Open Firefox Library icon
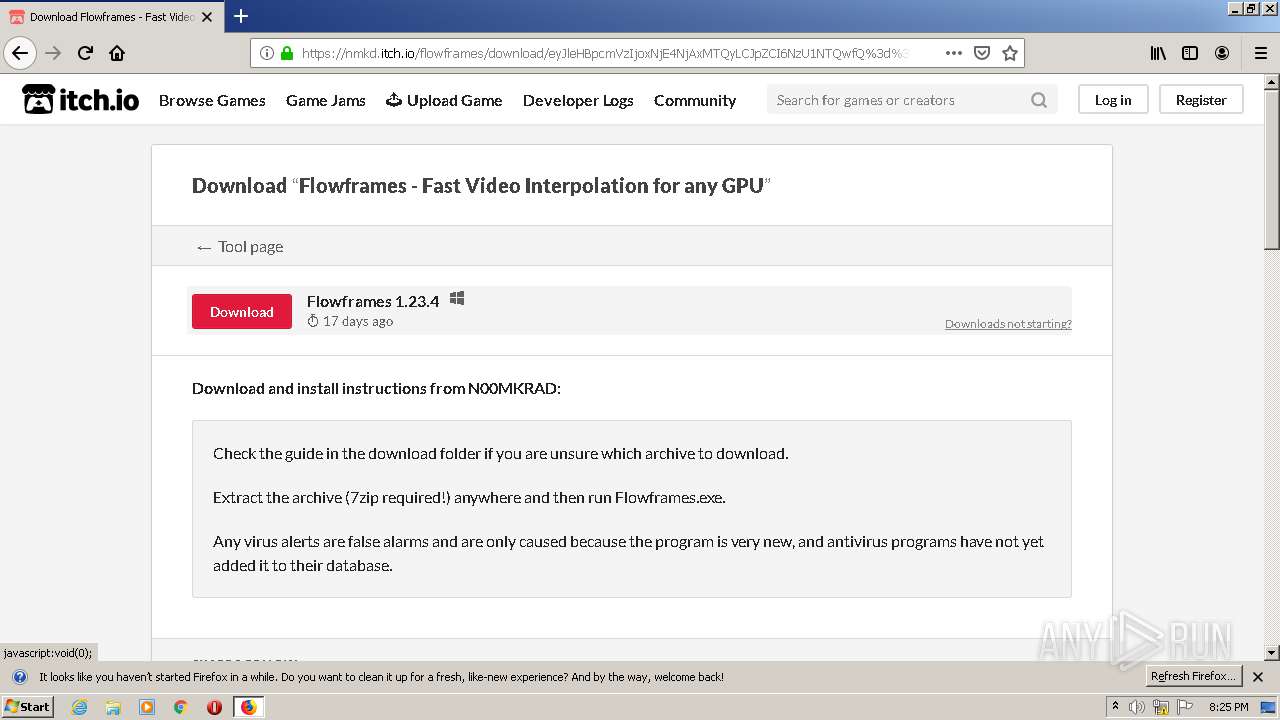This screenshot has height=720, width=1280. tap(1158, 53)
